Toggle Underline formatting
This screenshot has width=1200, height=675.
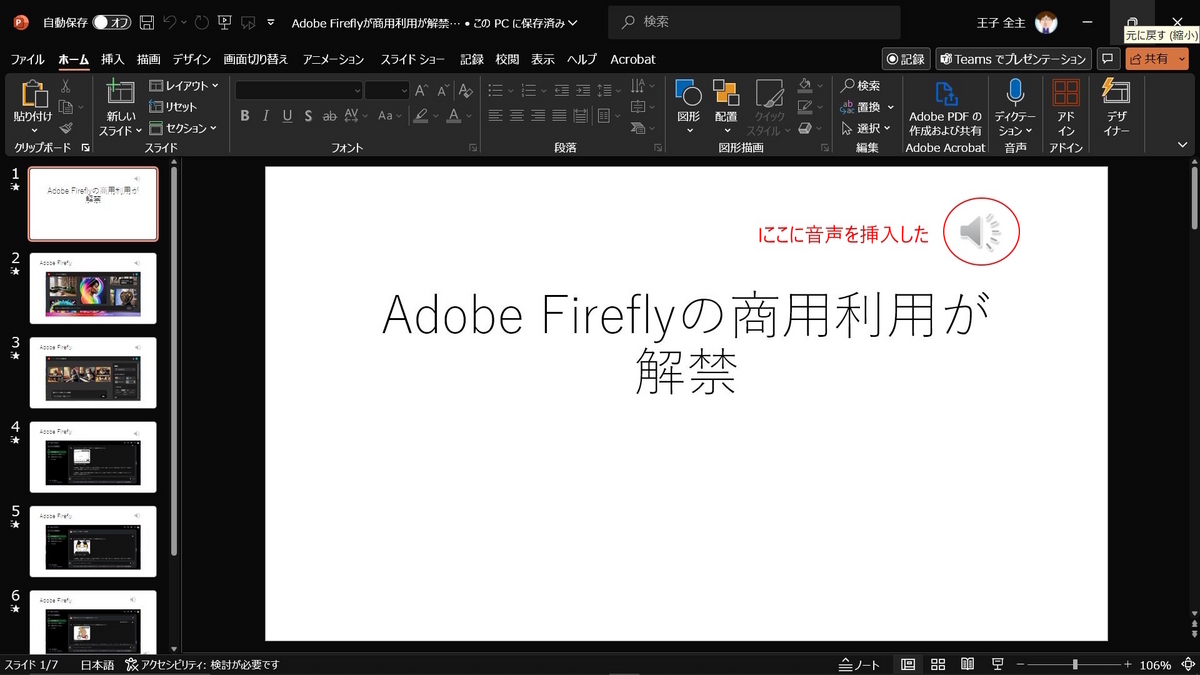(x=287, y=116)
